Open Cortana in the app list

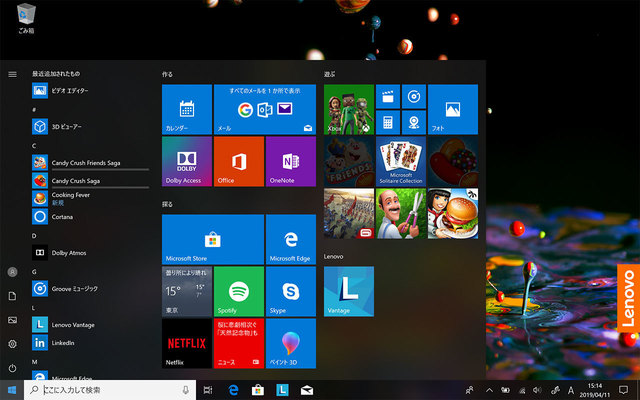pyautogui.click(x=91, y=216)
